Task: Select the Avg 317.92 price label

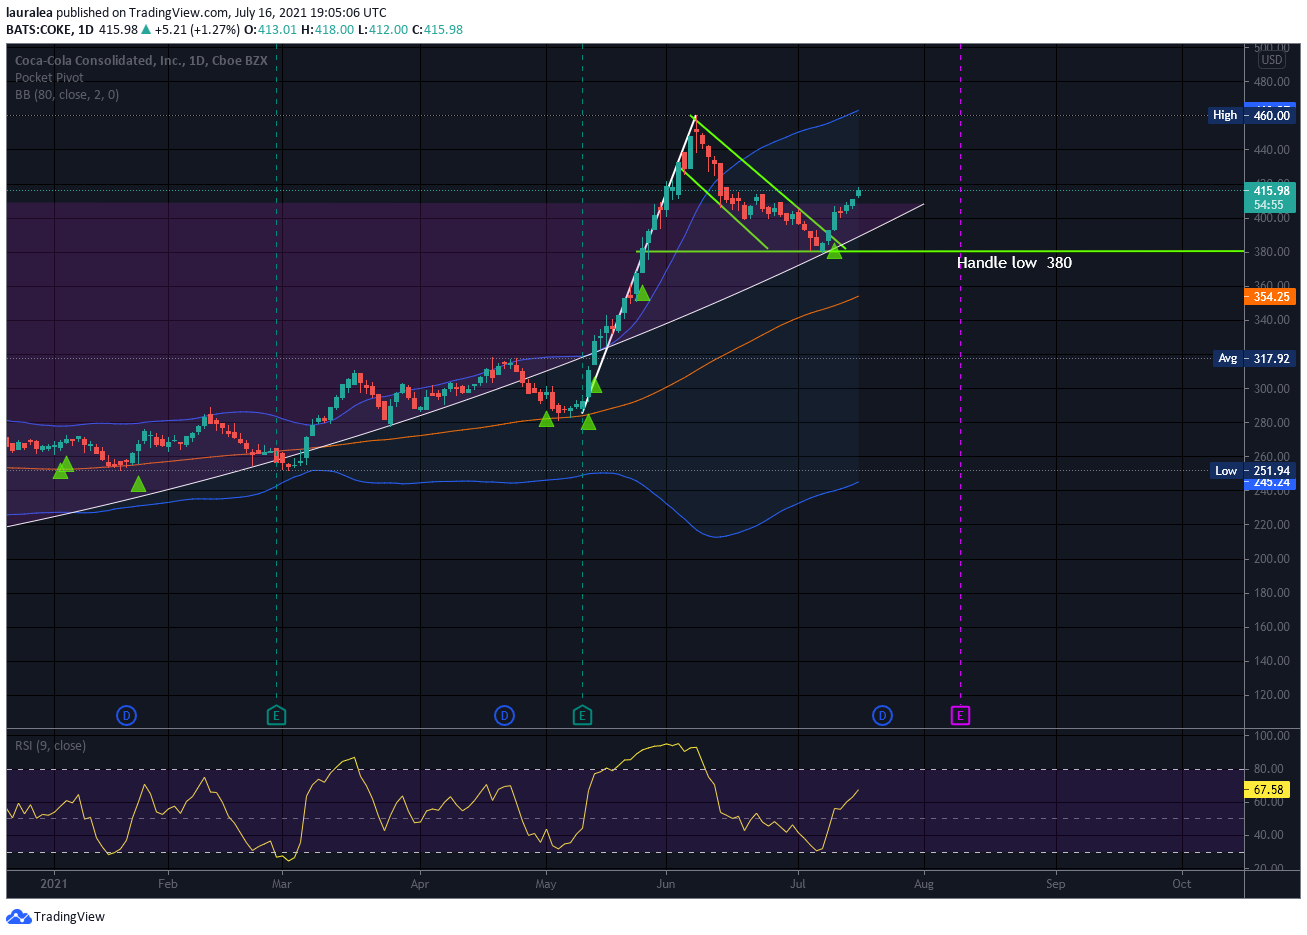Action: [1254, 358]
